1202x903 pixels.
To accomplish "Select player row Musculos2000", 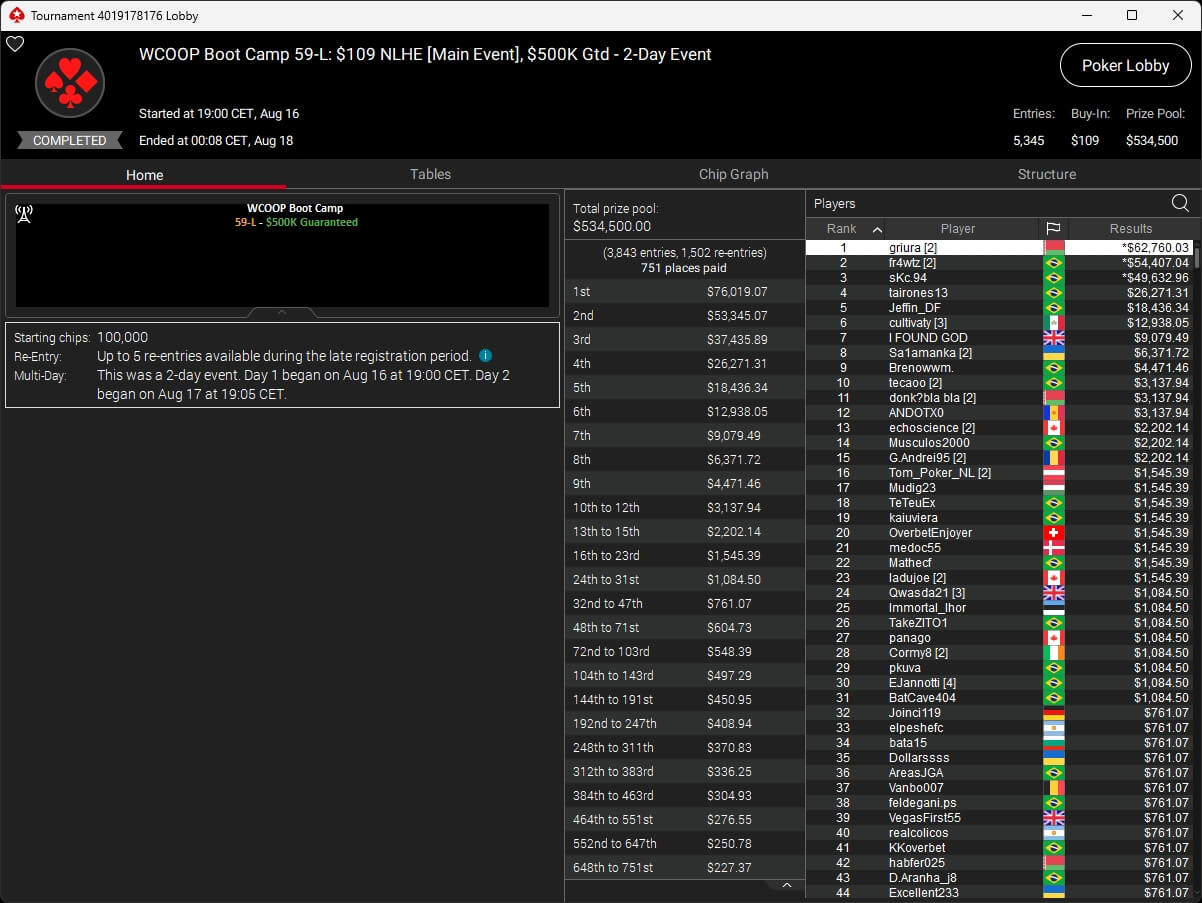I will click(x=1000, y=443).
